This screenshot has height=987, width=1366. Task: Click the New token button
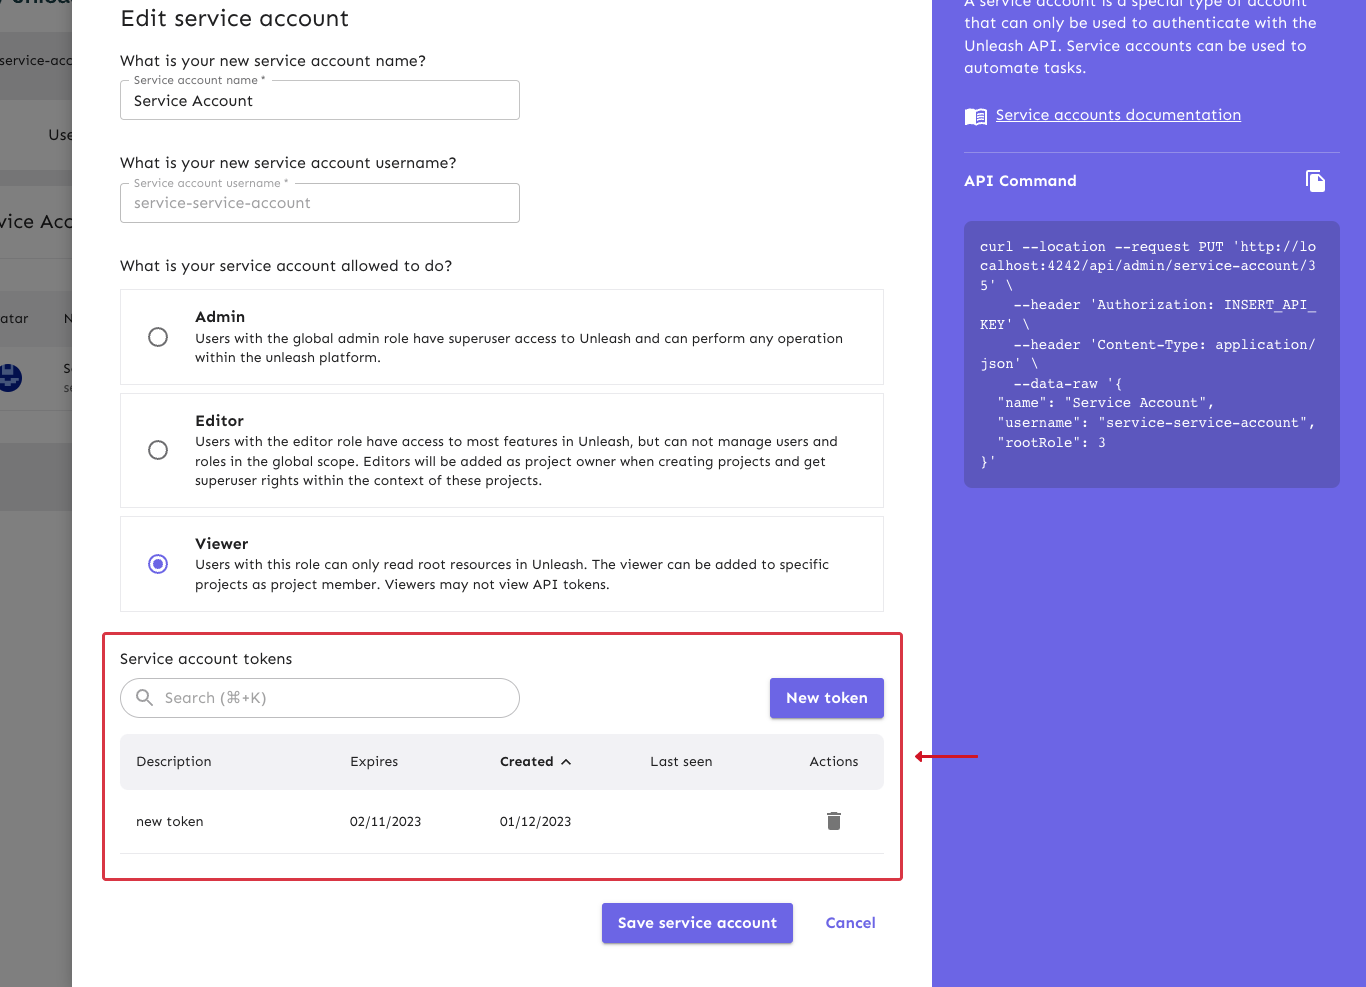coord(826,698)
